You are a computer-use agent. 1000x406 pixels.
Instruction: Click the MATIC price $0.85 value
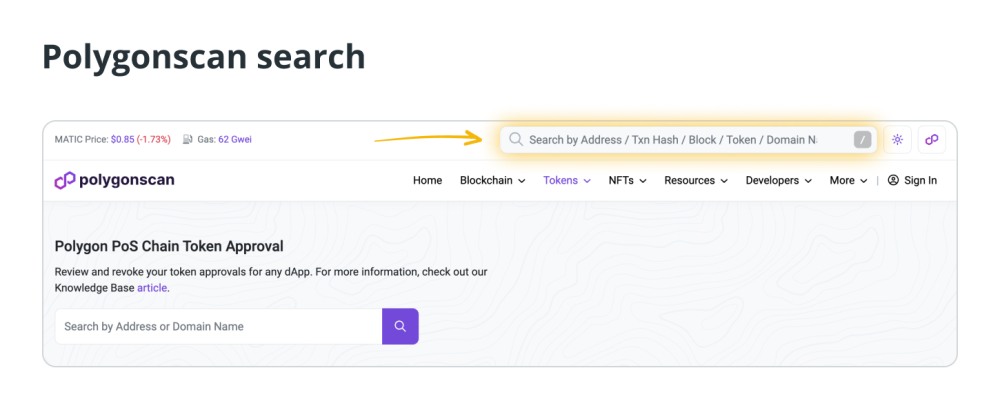point(122,139)
